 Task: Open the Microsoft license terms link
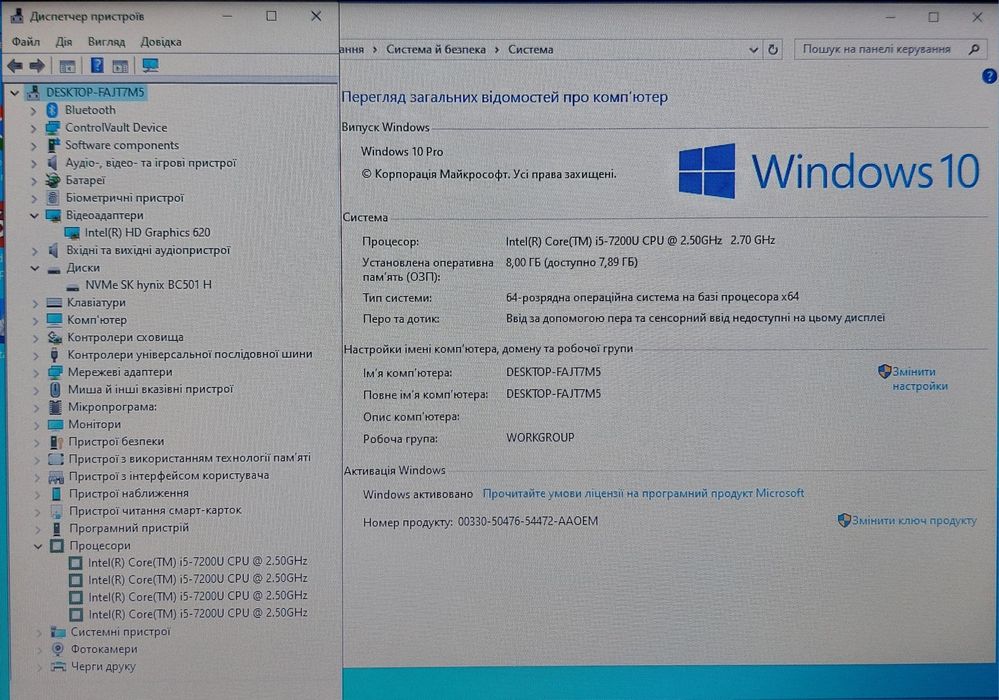tap(643, 494)
